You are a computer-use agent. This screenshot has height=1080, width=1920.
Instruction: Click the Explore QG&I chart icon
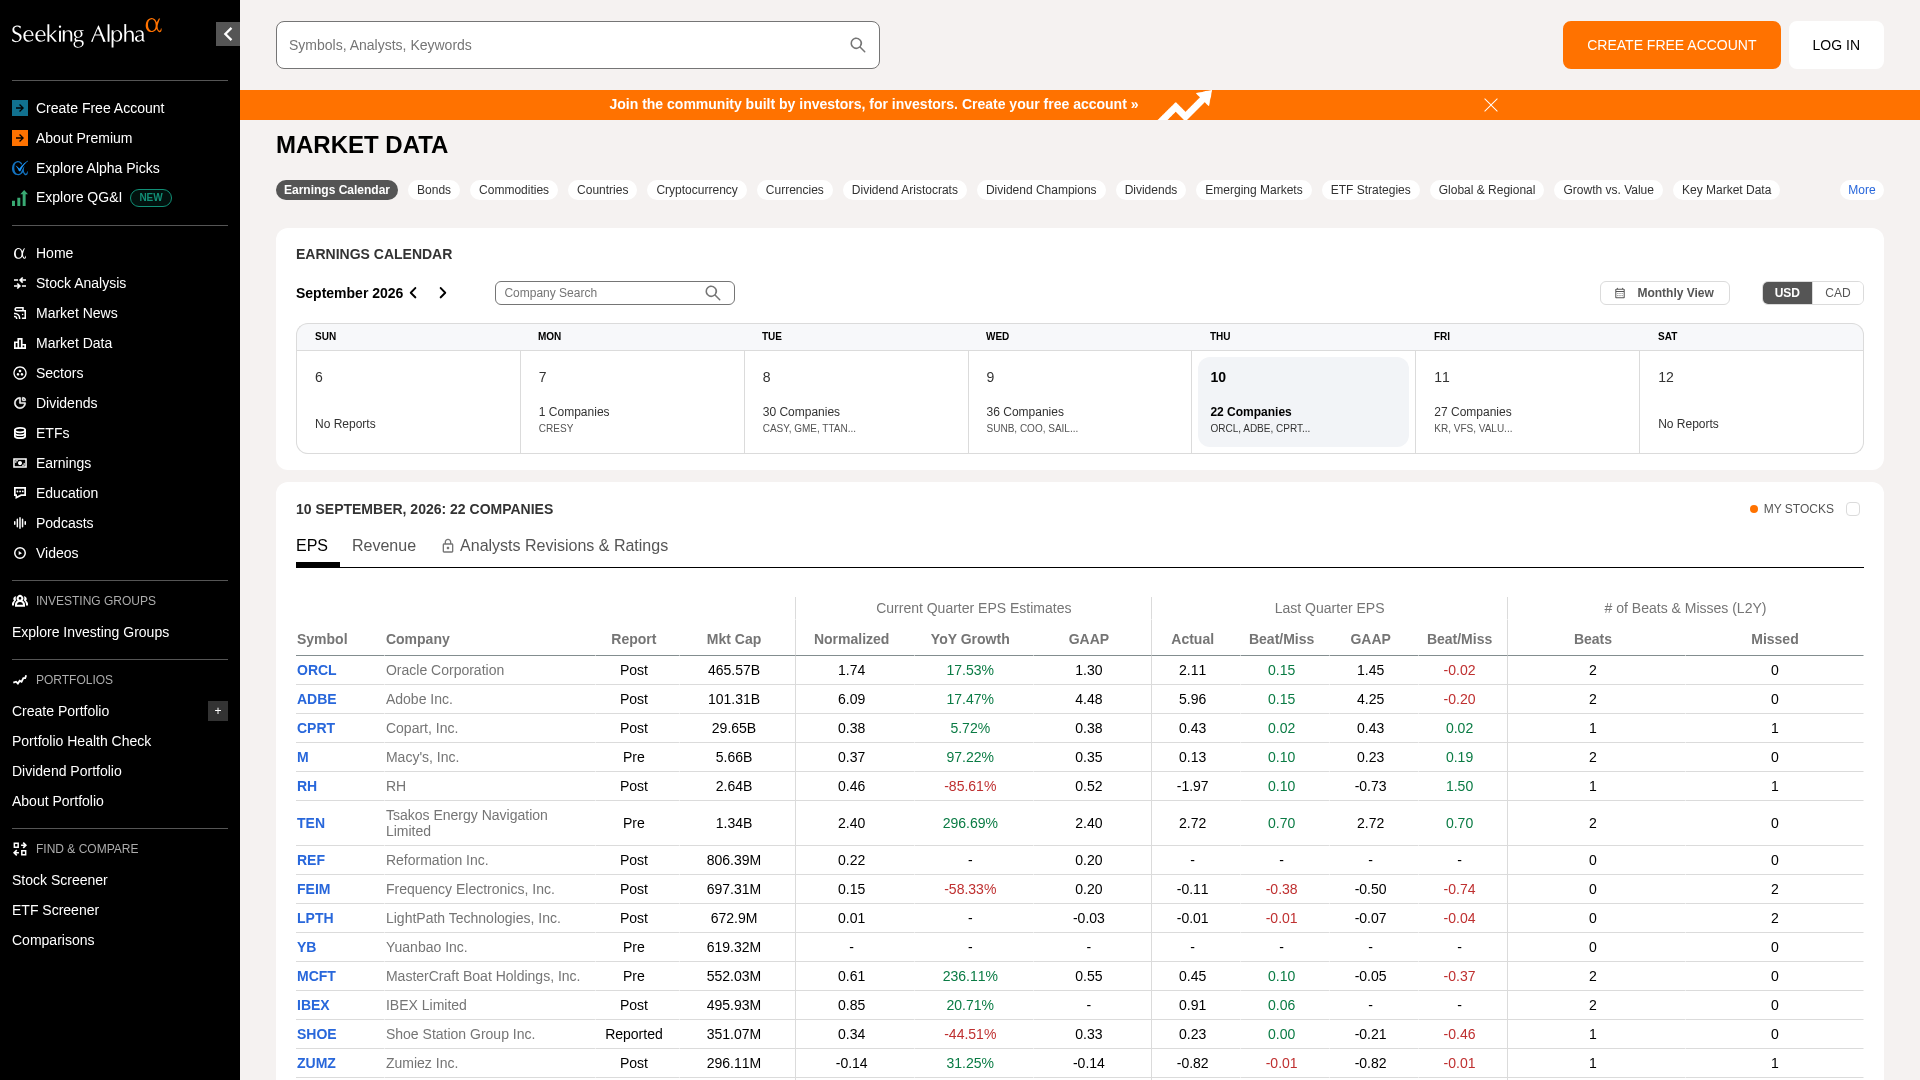(20, 198)
